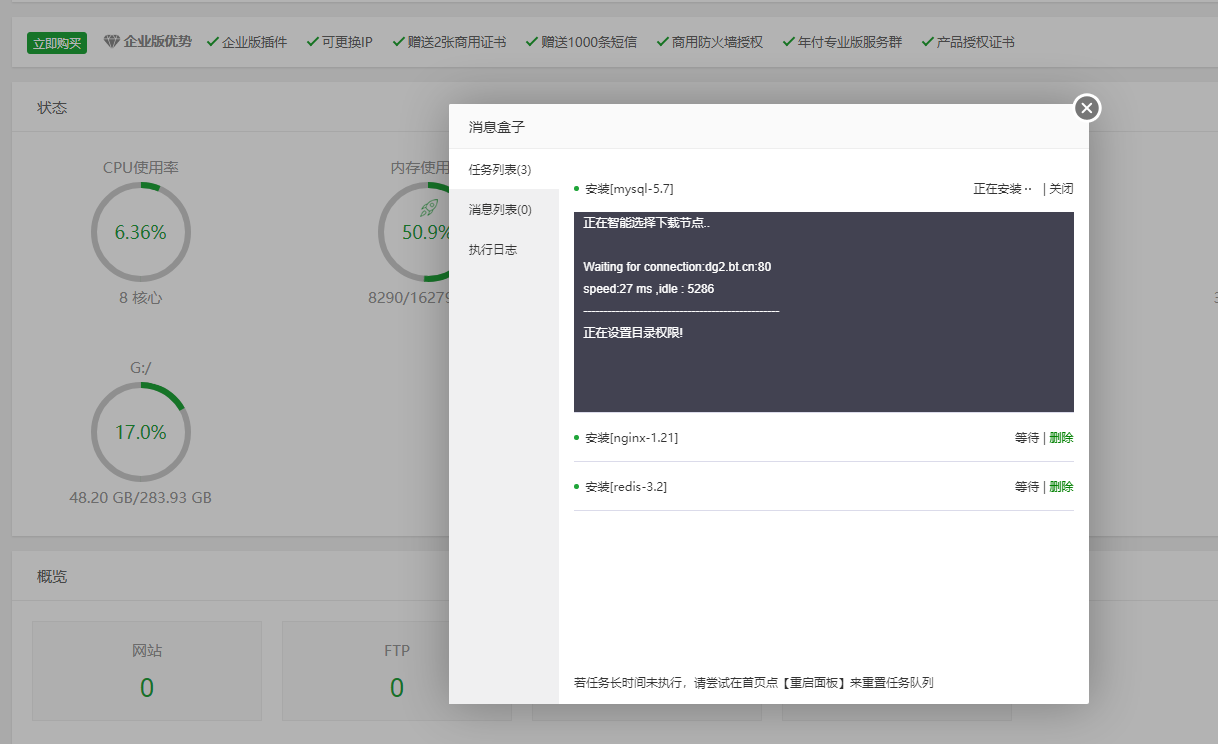Viewport: 1218px width, 744px height.
Task: Click the checkmark icon before 产品授权证书
Action: [927, 42]
